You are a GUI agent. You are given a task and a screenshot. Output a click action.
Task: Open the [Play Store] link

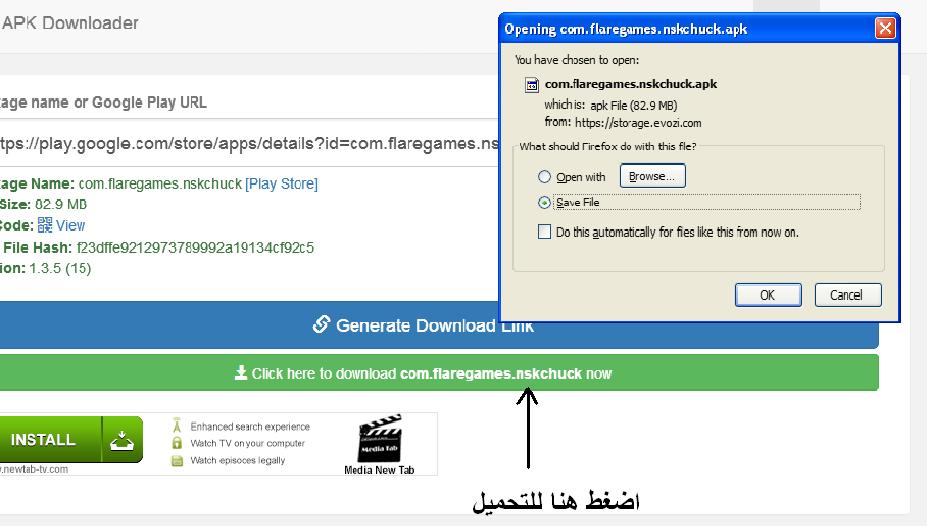click(x=281, y=184)
